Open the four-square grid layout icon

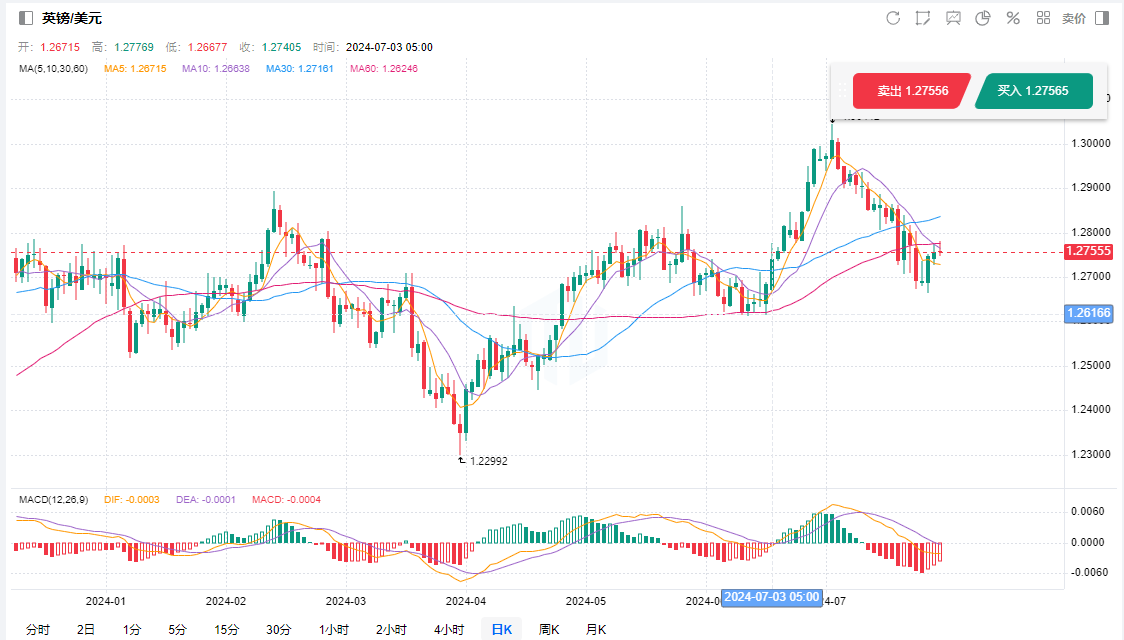(x=1043, y=18)
